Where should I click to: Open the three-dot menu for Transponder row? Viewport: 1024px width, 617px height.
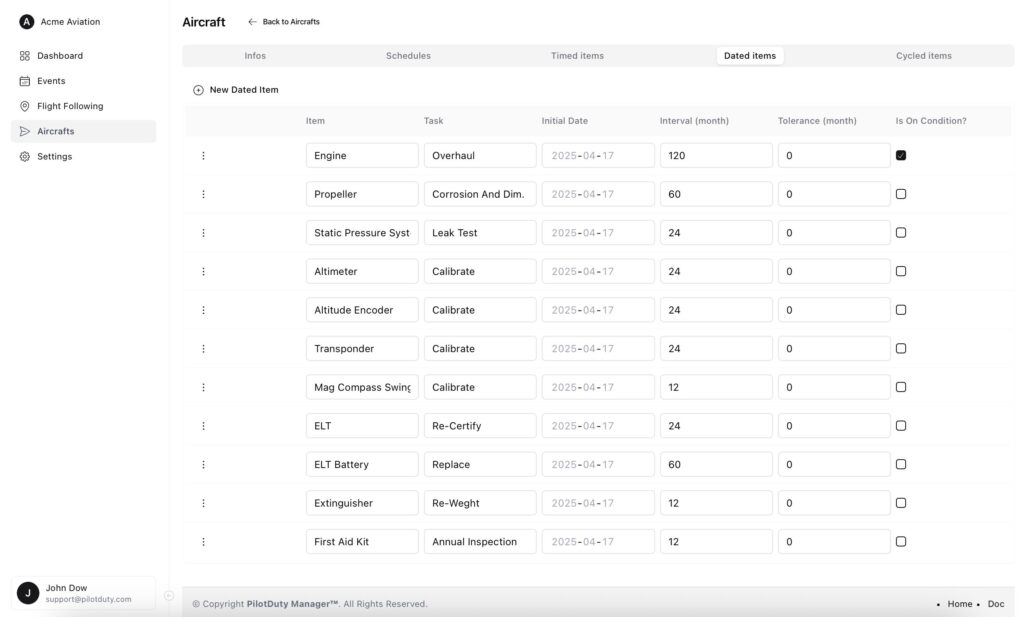tap(203, 349)
